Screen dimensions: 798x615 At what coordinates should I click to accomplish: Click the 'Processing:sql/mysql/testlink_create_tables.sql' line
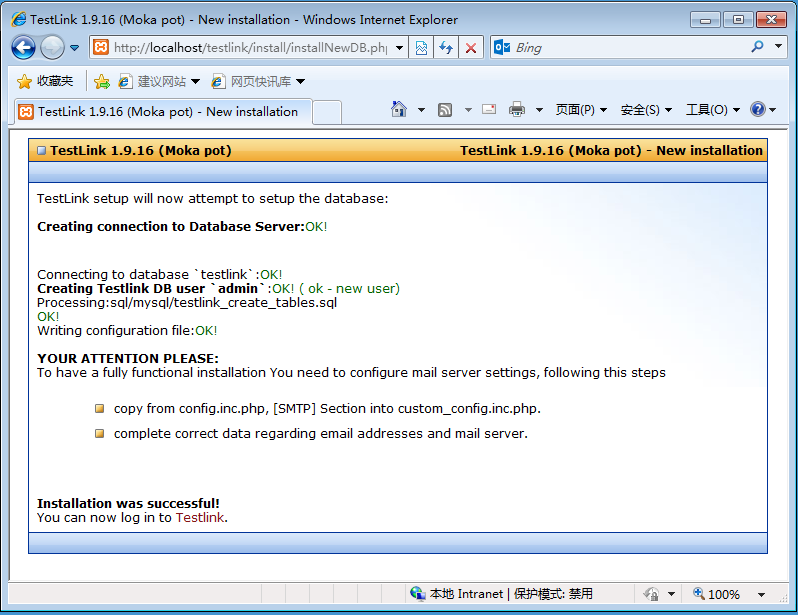point(187,302)
